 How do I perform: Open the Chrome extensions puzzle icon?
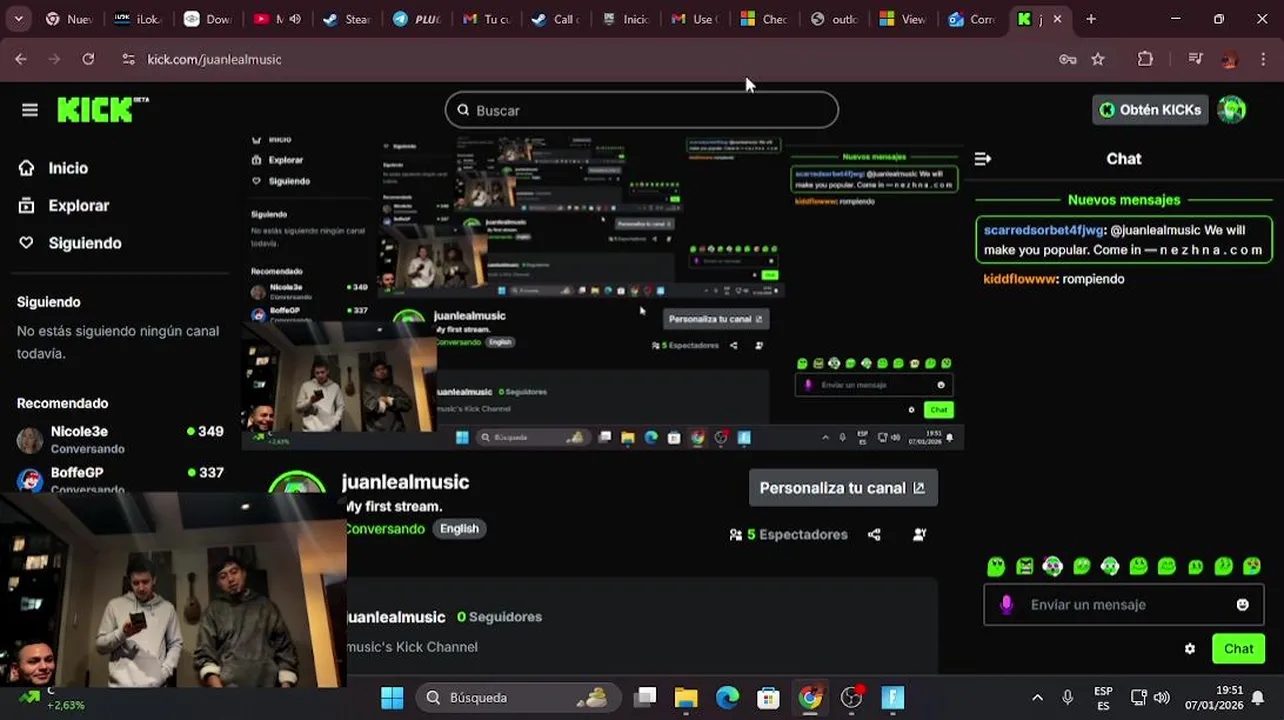click(x=1146, y=59)
